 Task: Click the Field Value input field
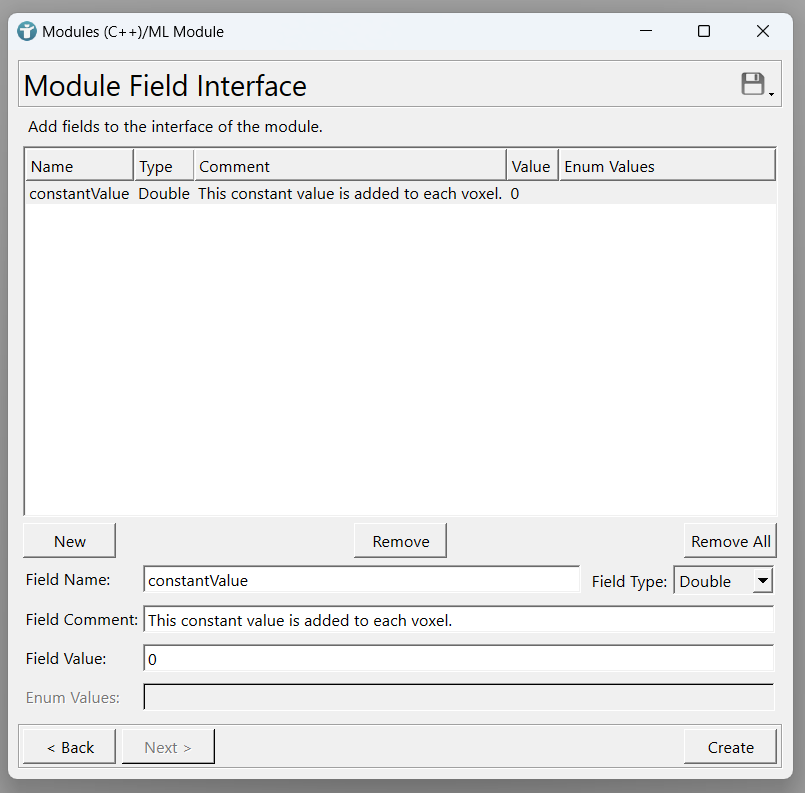[x=458, y=659]
